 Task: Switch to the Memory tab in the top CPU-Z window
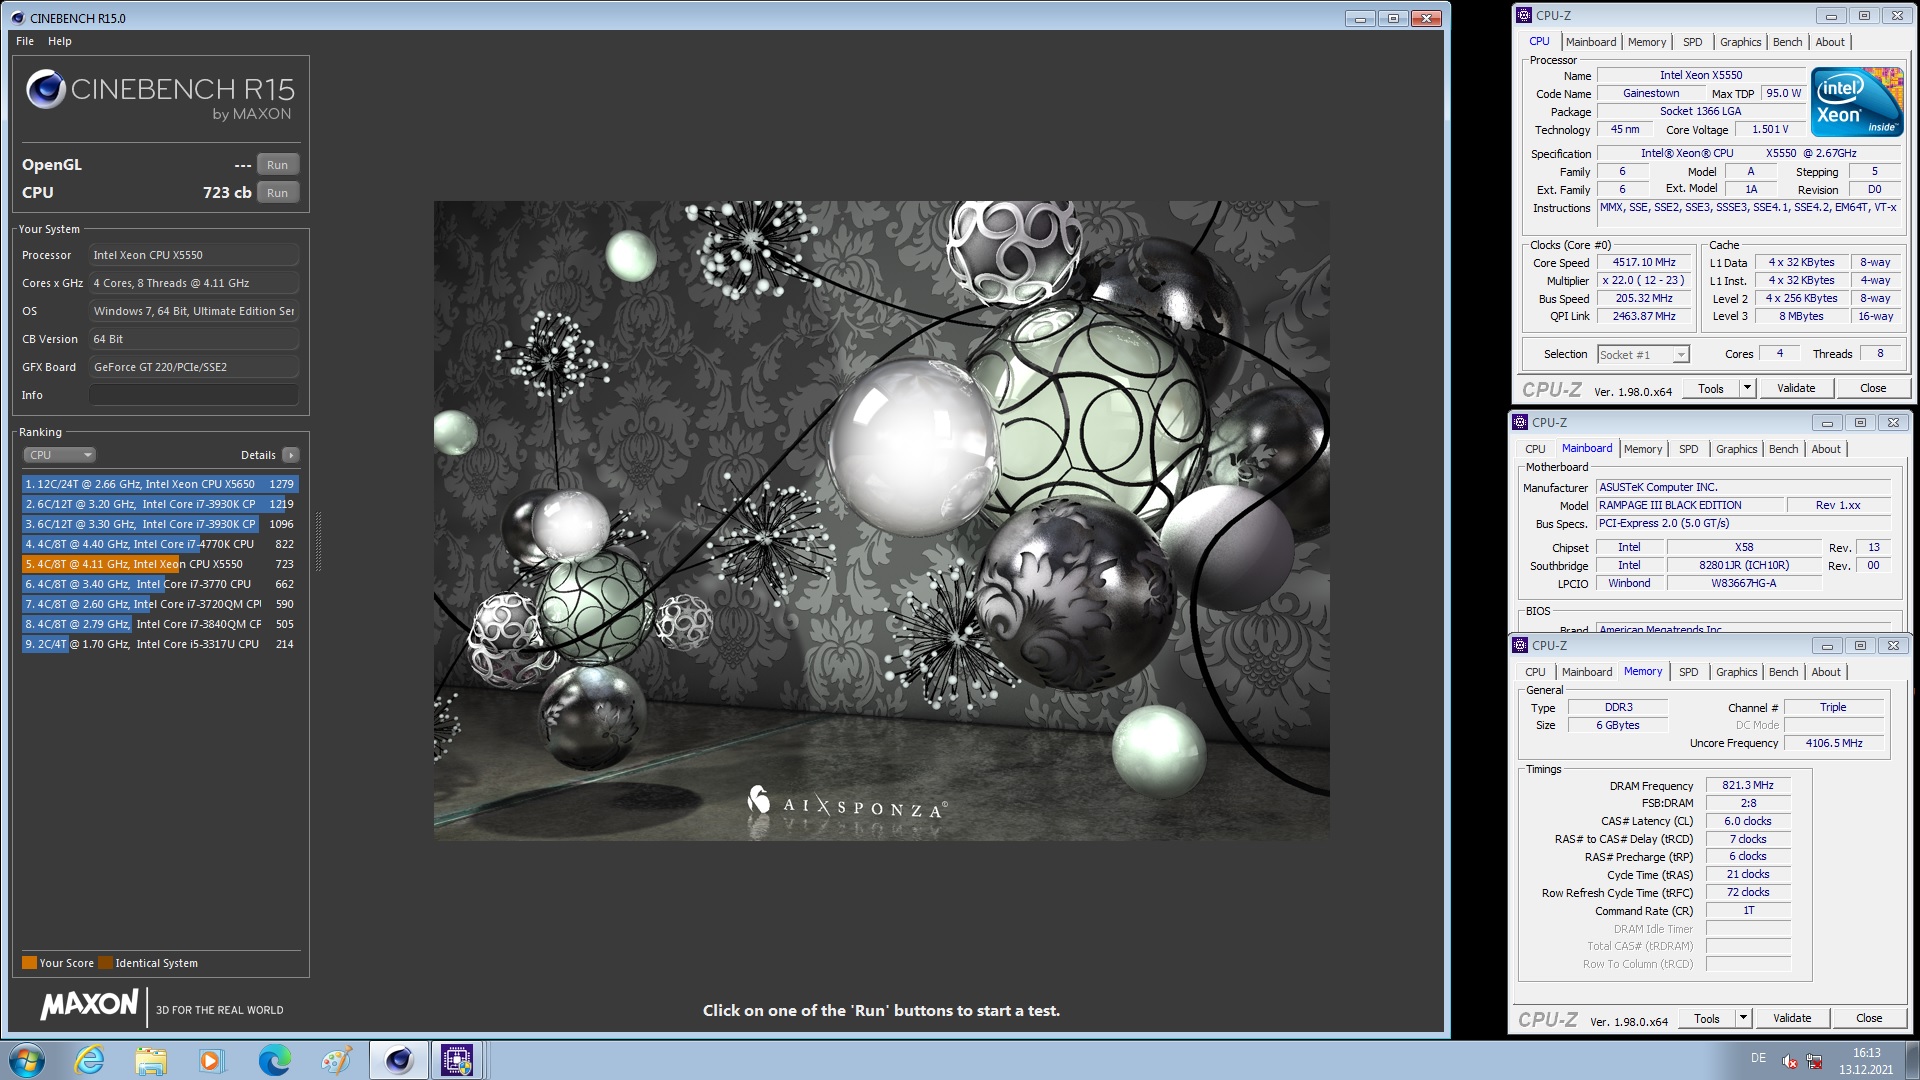pyautogui.click(x=1647, y=42)
